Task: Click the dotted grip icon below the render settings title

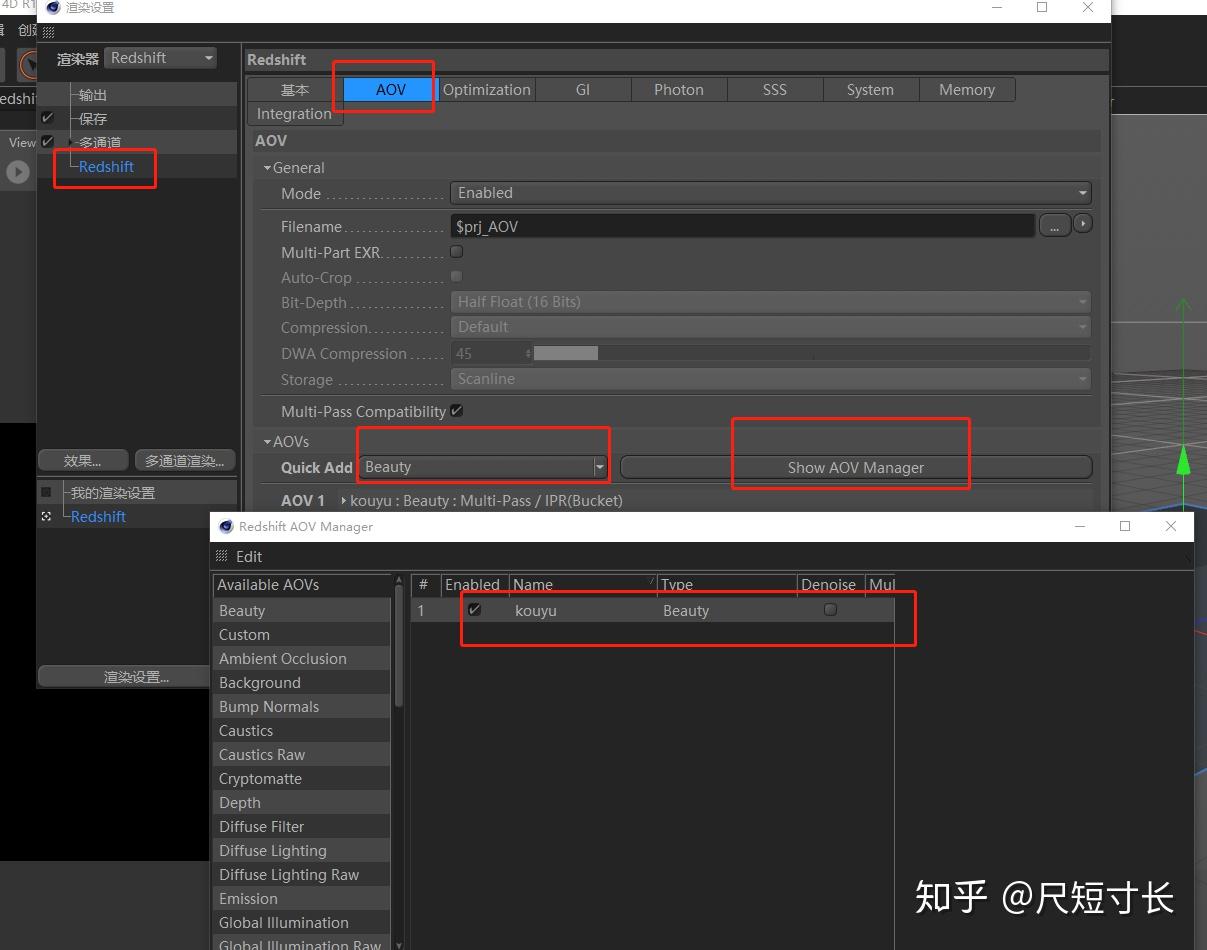Action: click(x=48, y=31)
